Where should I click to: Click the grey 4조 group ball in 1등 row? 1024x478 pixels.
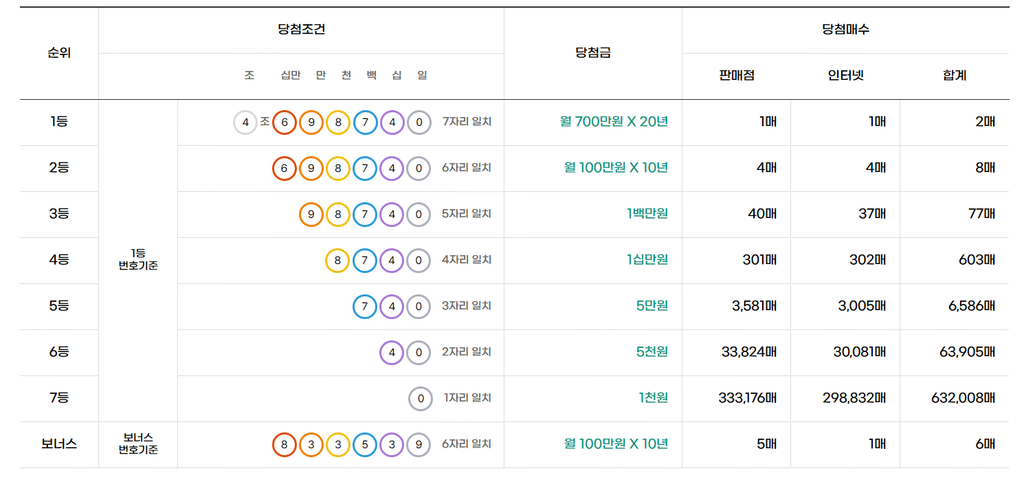coord(246,122)
